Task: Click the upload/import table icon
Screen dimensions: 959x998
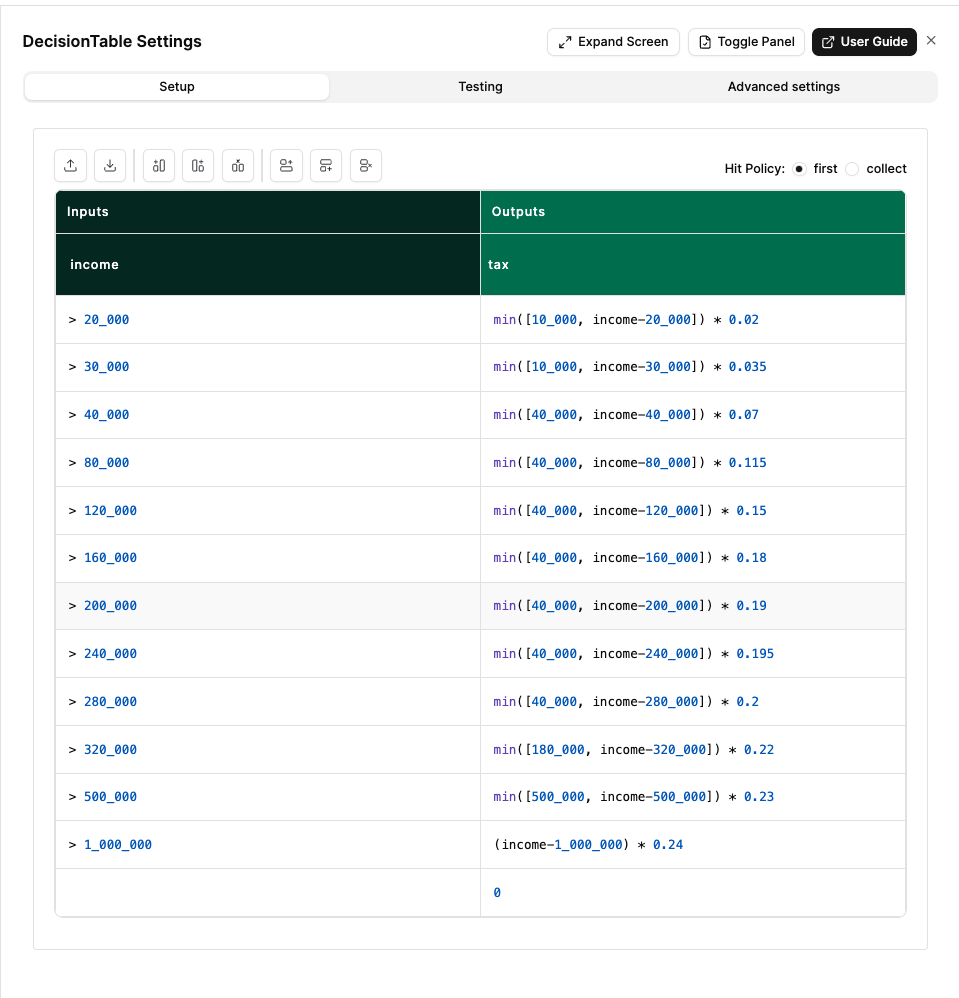Action: [x=71, y=165]
